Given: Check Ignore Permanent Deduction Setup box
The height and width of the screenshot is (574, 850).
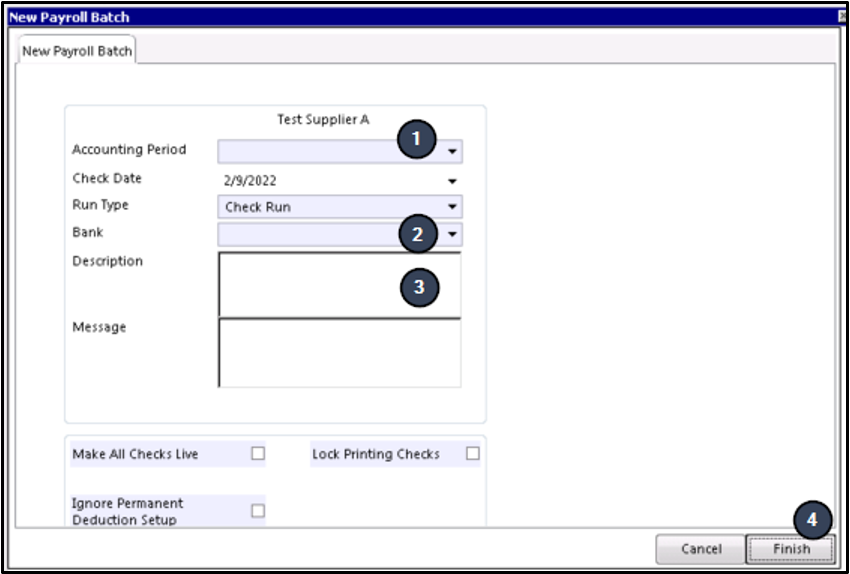Looking at the screenshot, I should (x=258, y=511).
